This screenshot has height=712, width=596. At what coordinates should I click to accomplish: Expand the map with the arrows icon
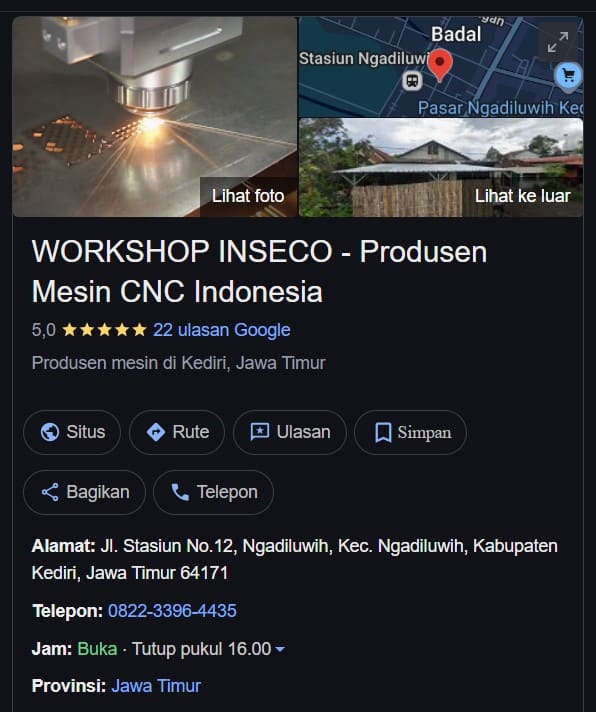557,42
